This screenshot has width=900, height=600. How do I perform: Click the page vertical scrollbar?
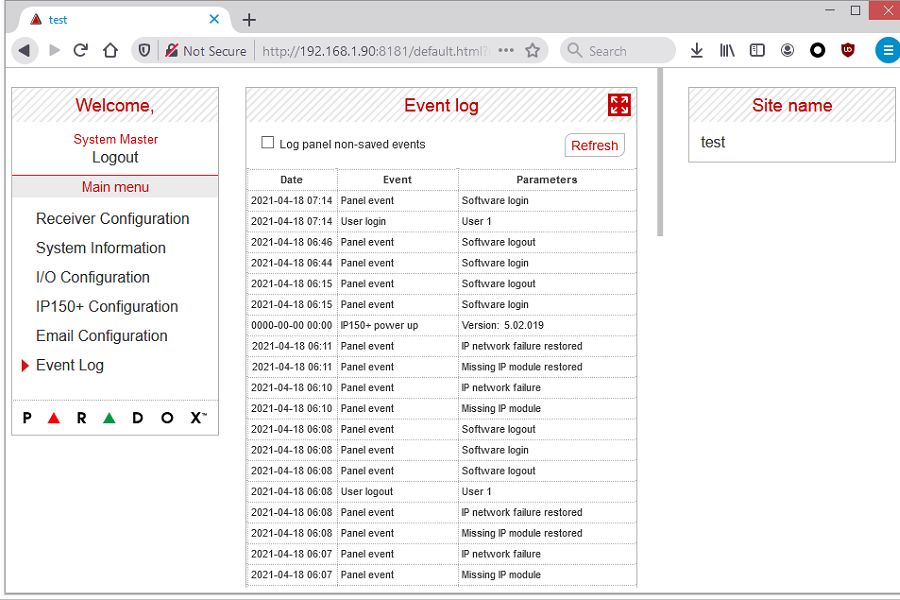[x=659, y=150]
